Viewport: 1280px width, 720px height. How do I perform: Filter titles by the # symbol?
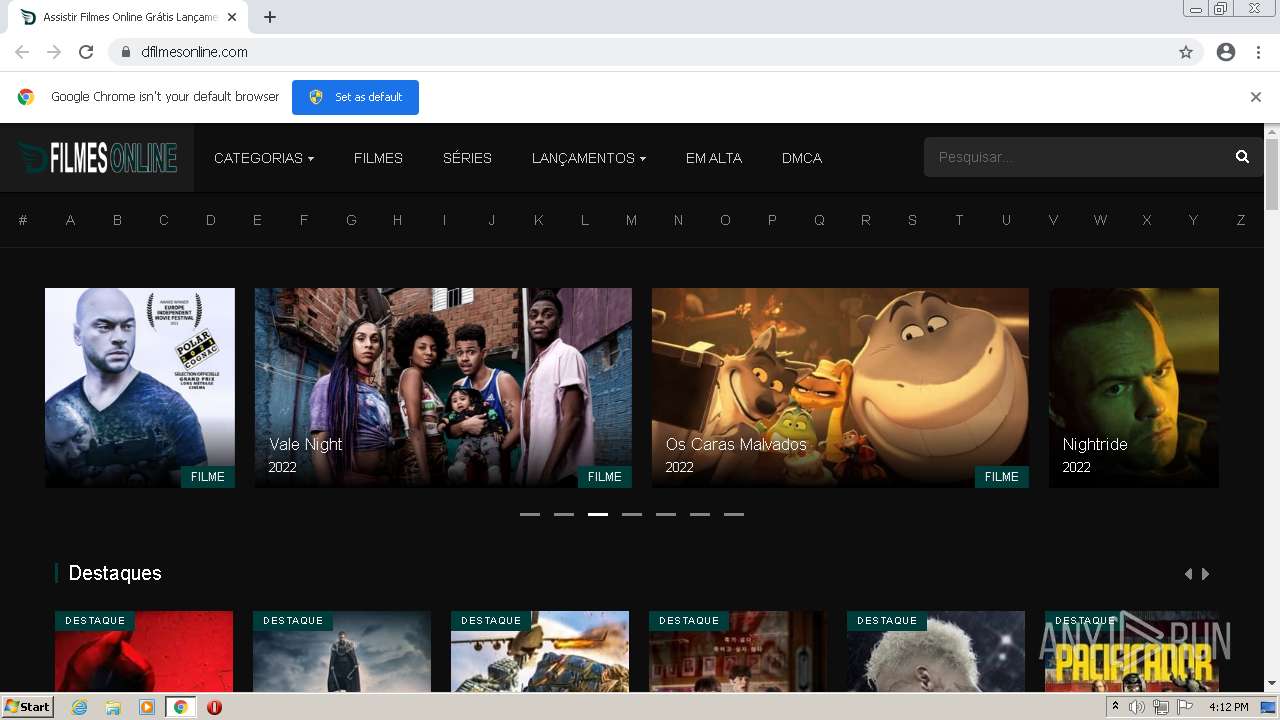tap(23, 220)
